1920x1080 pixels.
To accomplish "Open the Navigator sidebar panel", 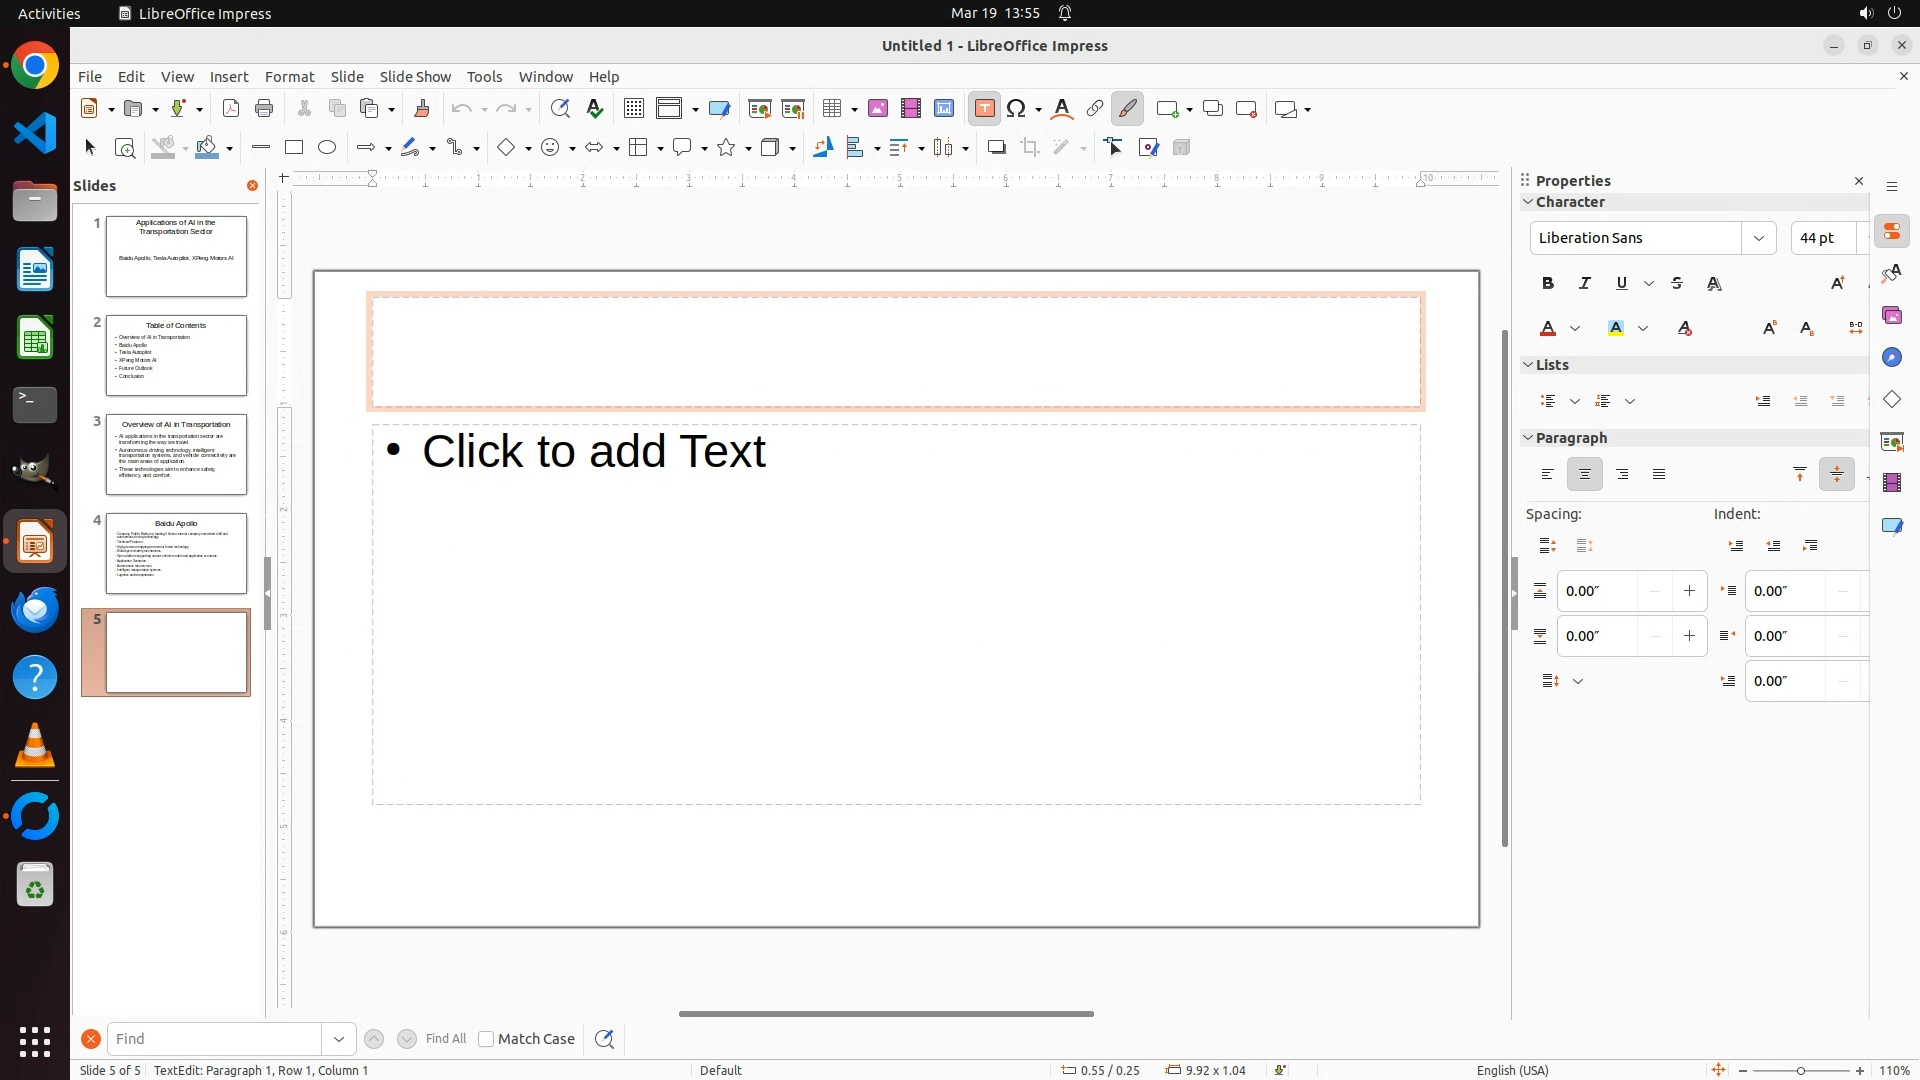I will 1892,358.
